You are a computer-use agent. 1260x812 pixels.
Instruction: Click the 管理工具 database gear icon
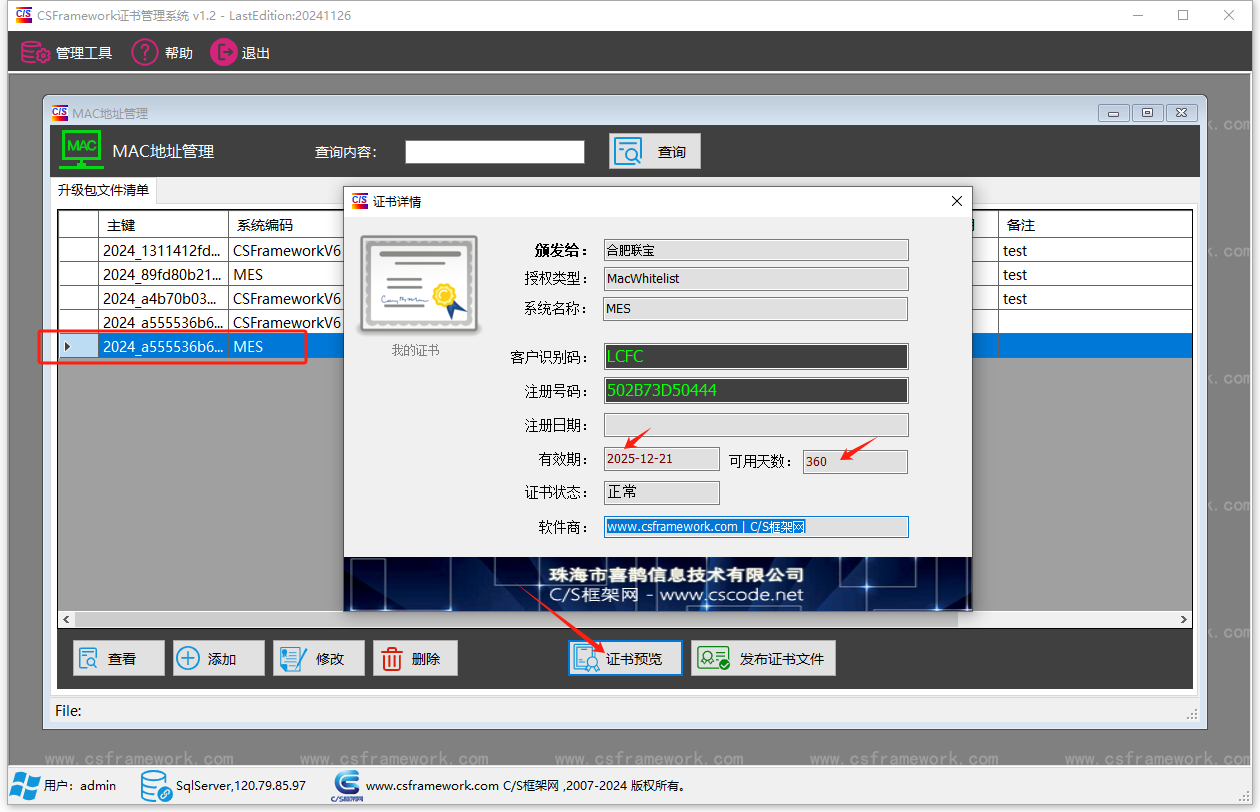coord(36,53)
